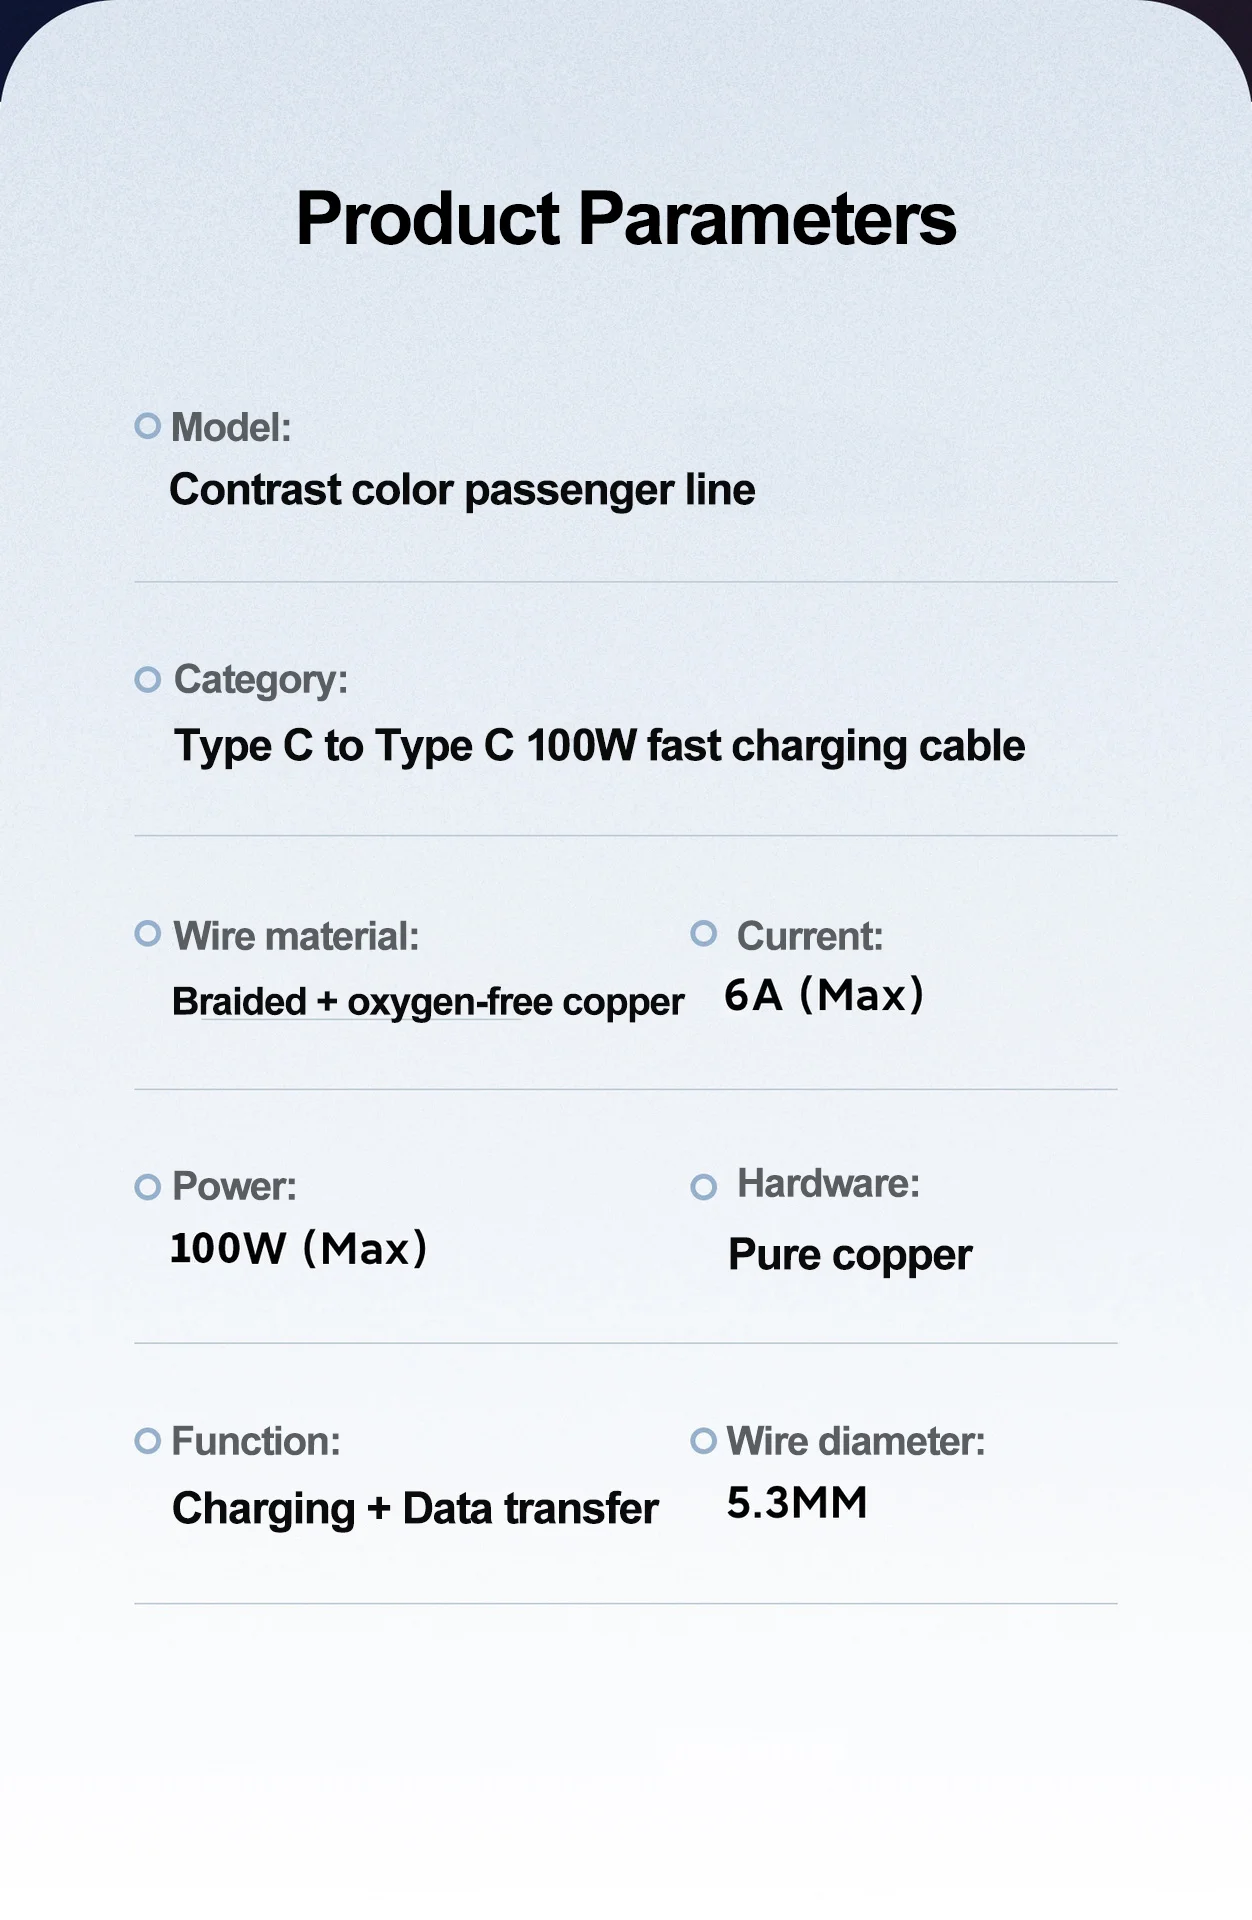Click the 5.3MM wire diameter value
The image size is (1252, 1920).
[x=797, y=1503]
